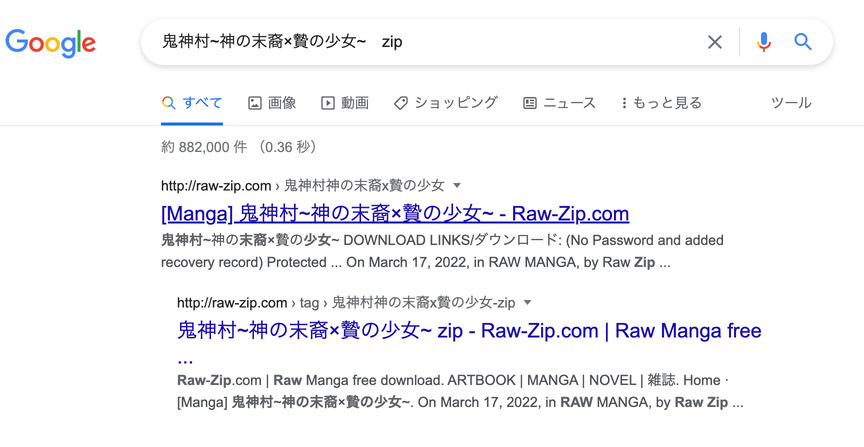864x447 pixels.
Task: Expand the もっと見る menu
Action: coord(661,103)
